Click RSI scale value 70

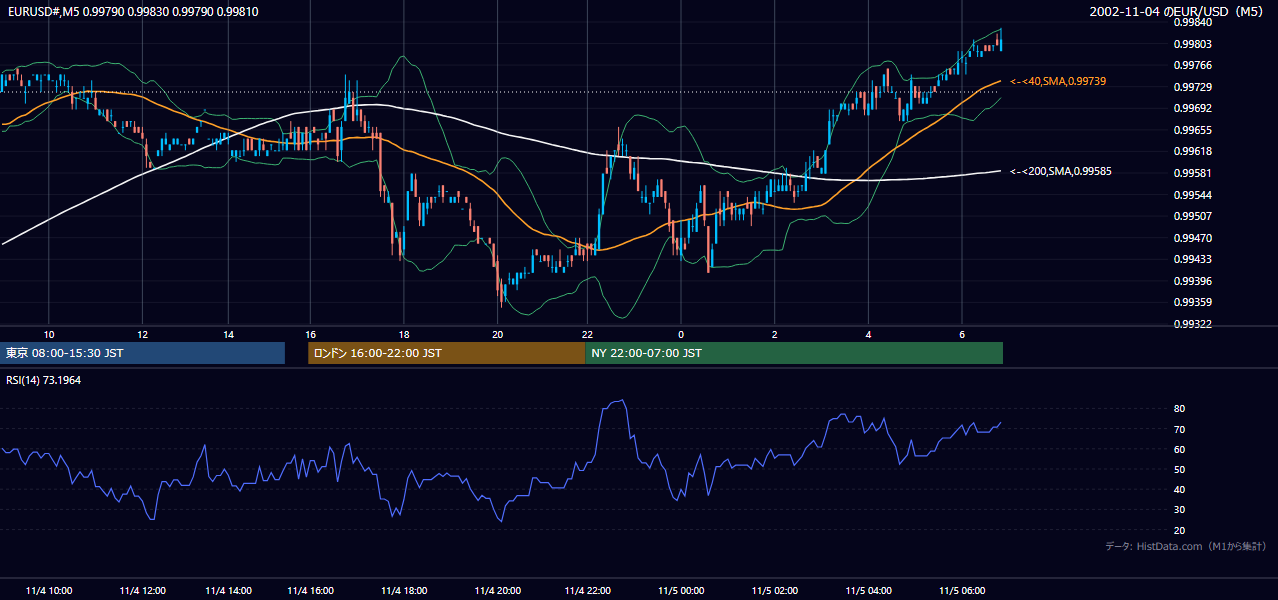(x=1180, y=429)
